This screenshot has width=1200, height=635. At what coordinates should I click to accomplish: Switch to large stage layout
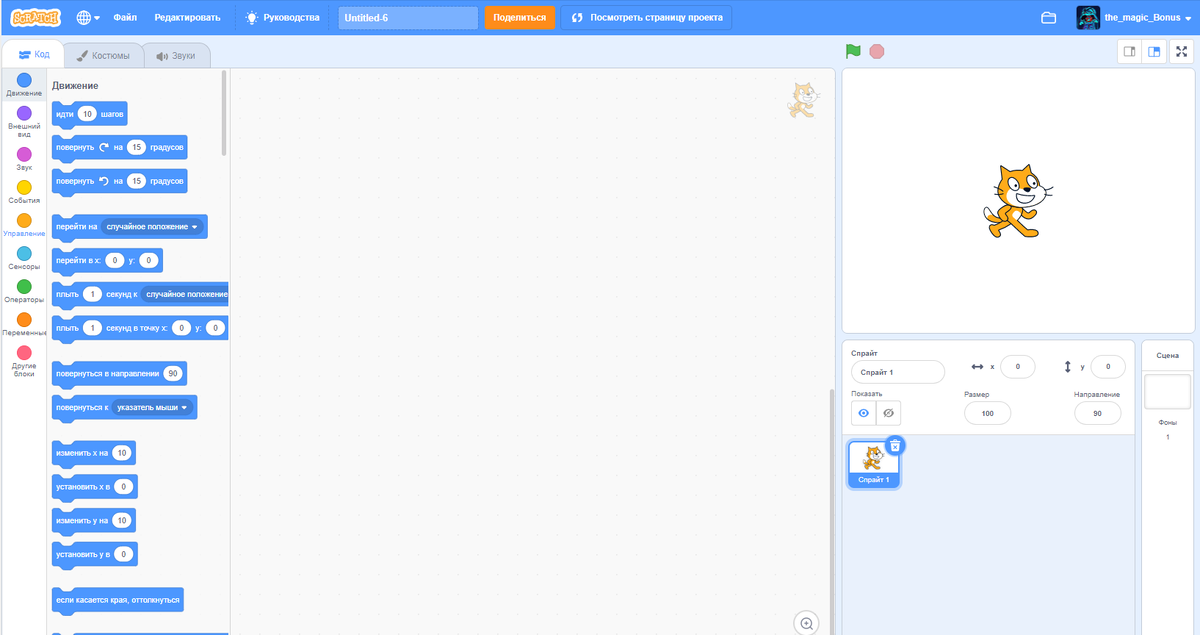[1154, 52]
